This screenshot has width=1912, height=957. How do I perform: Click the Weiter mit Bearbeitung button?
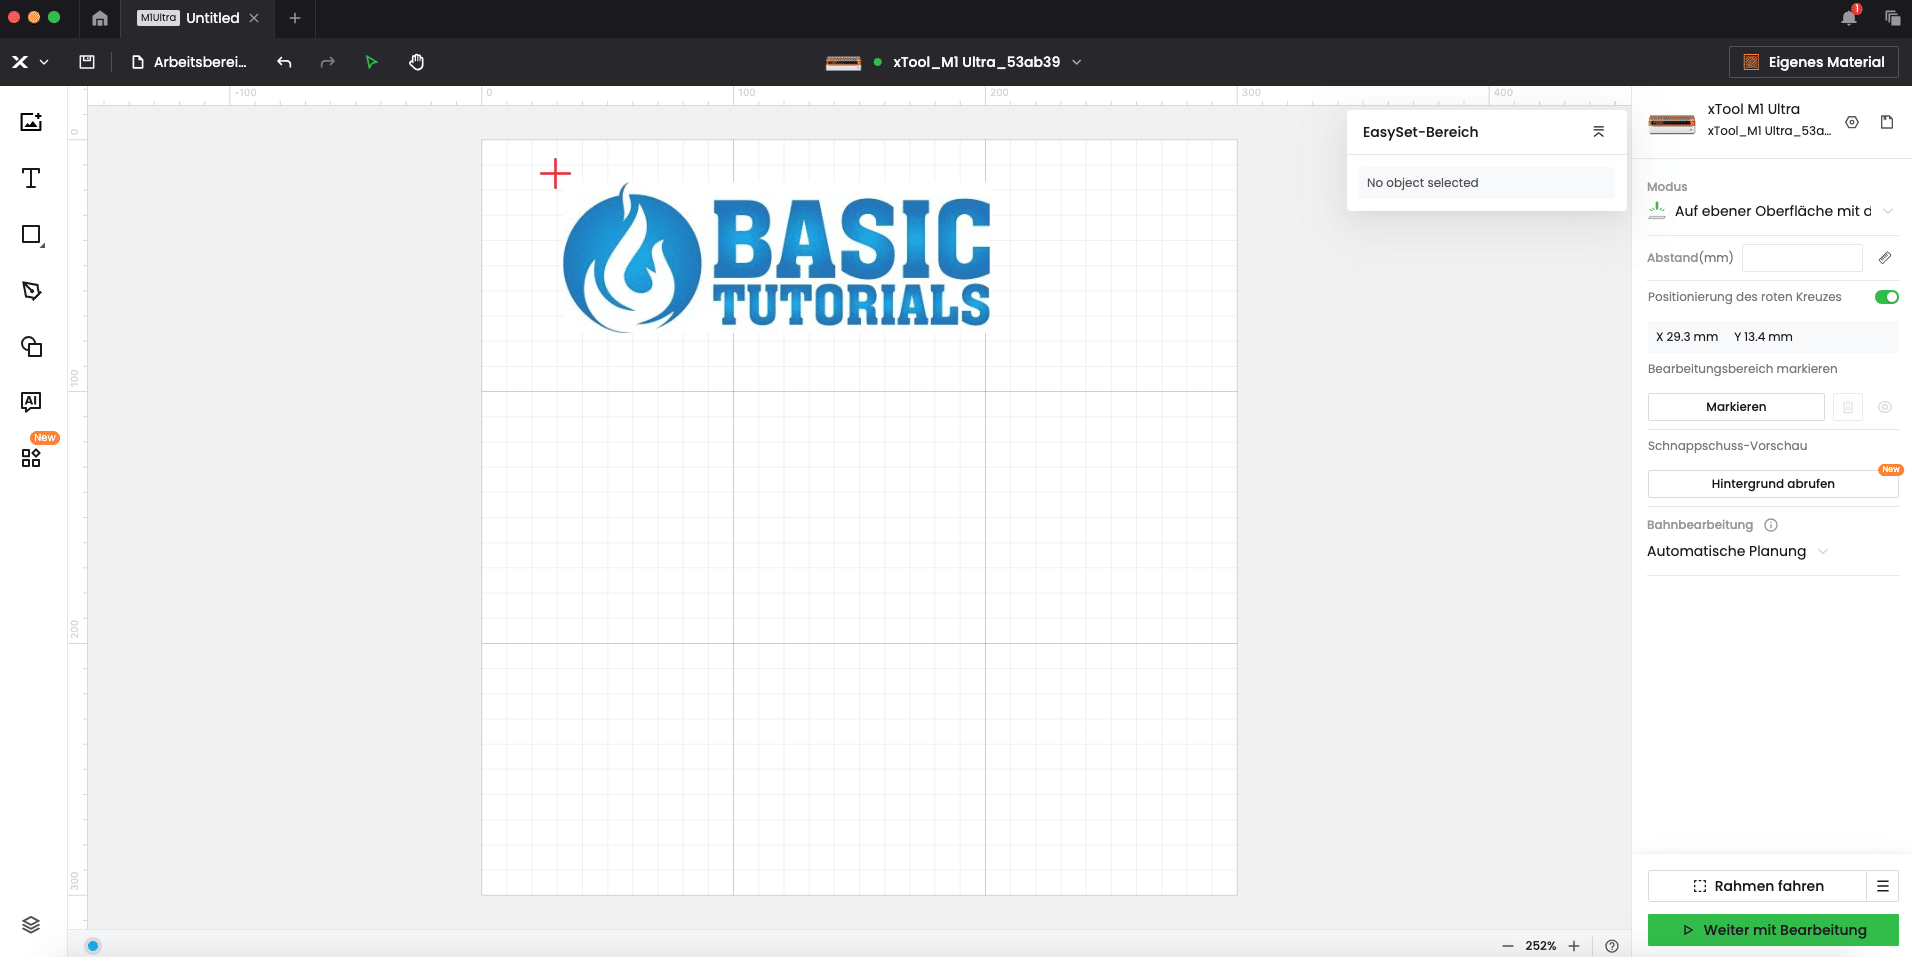tap(1772, 930)
